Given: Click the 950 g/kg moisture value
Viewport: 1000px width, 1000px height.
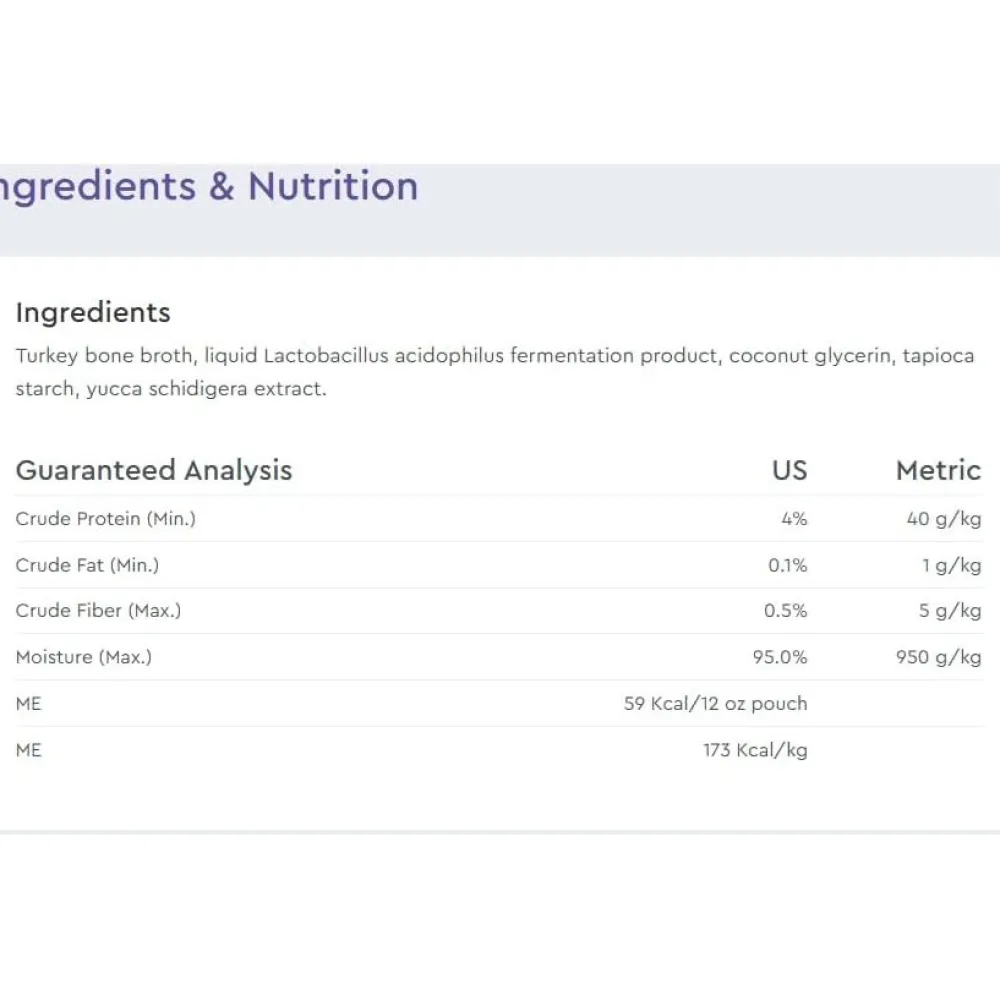Looking at the screenshot, I should tap(938, 657).
